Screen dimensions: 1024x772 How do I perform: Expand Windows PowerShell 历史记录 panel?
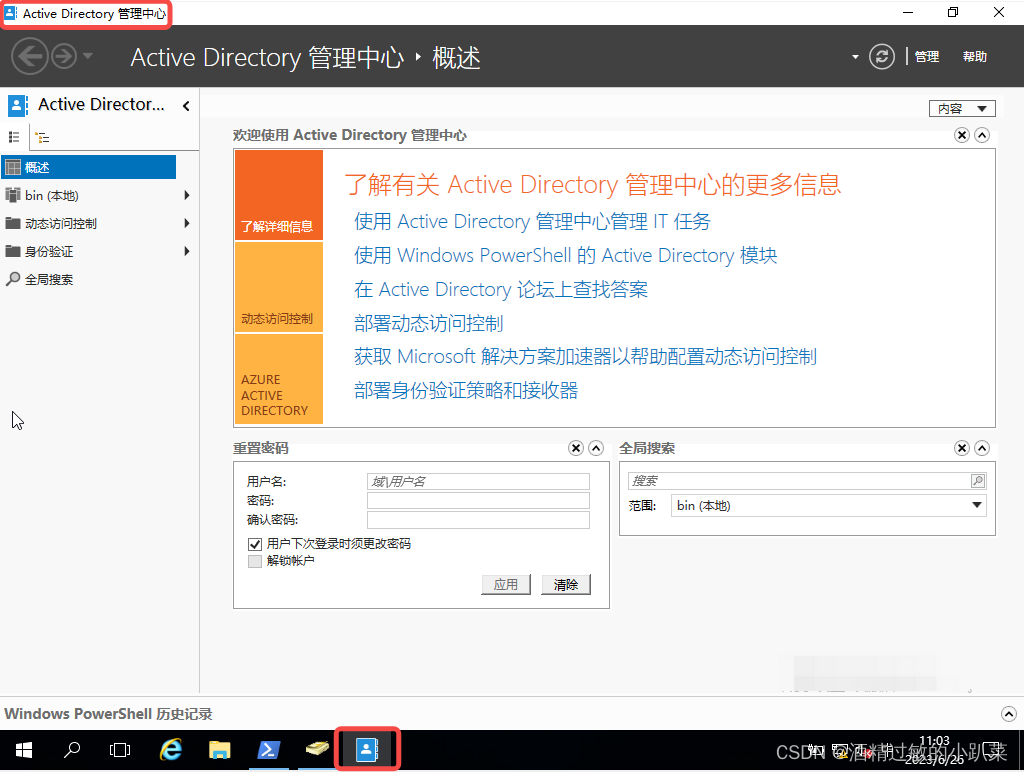click(1009, 714)
